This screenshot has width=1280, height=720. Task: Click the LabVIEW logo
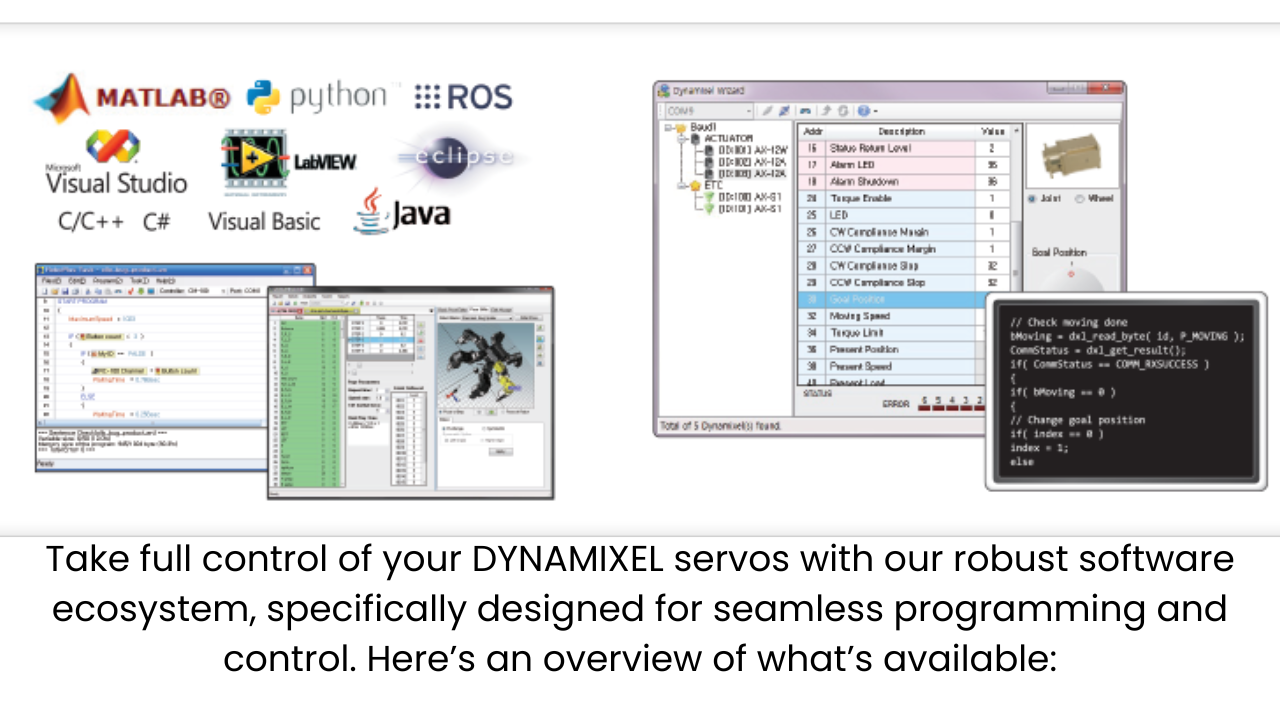[289, 160]
